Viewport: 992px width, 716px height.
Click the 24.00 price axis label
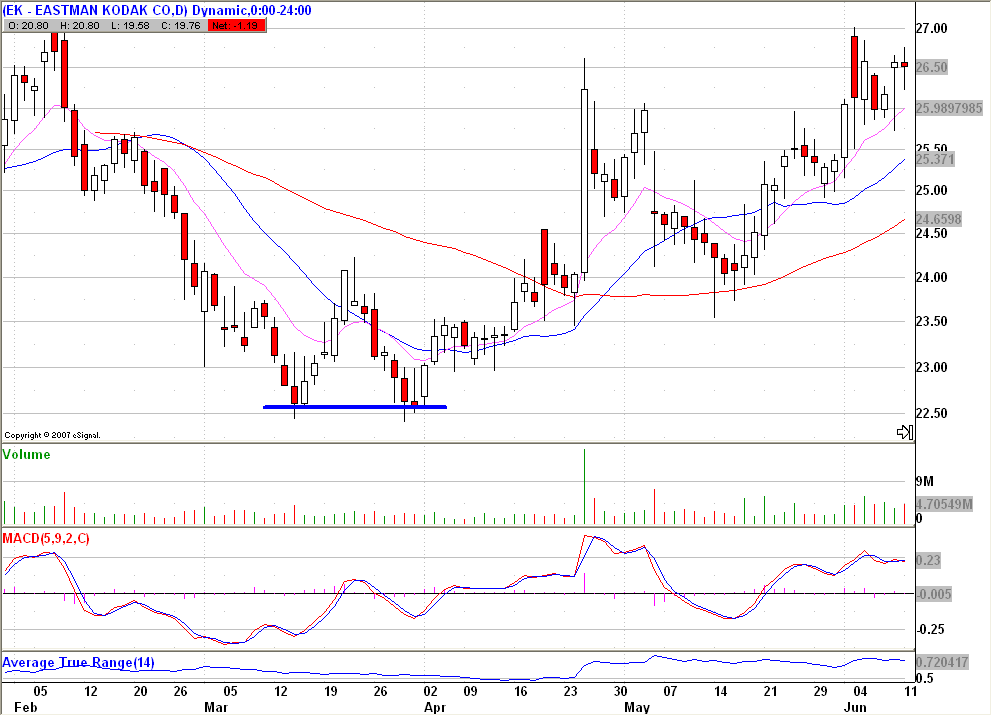point(931,277)
